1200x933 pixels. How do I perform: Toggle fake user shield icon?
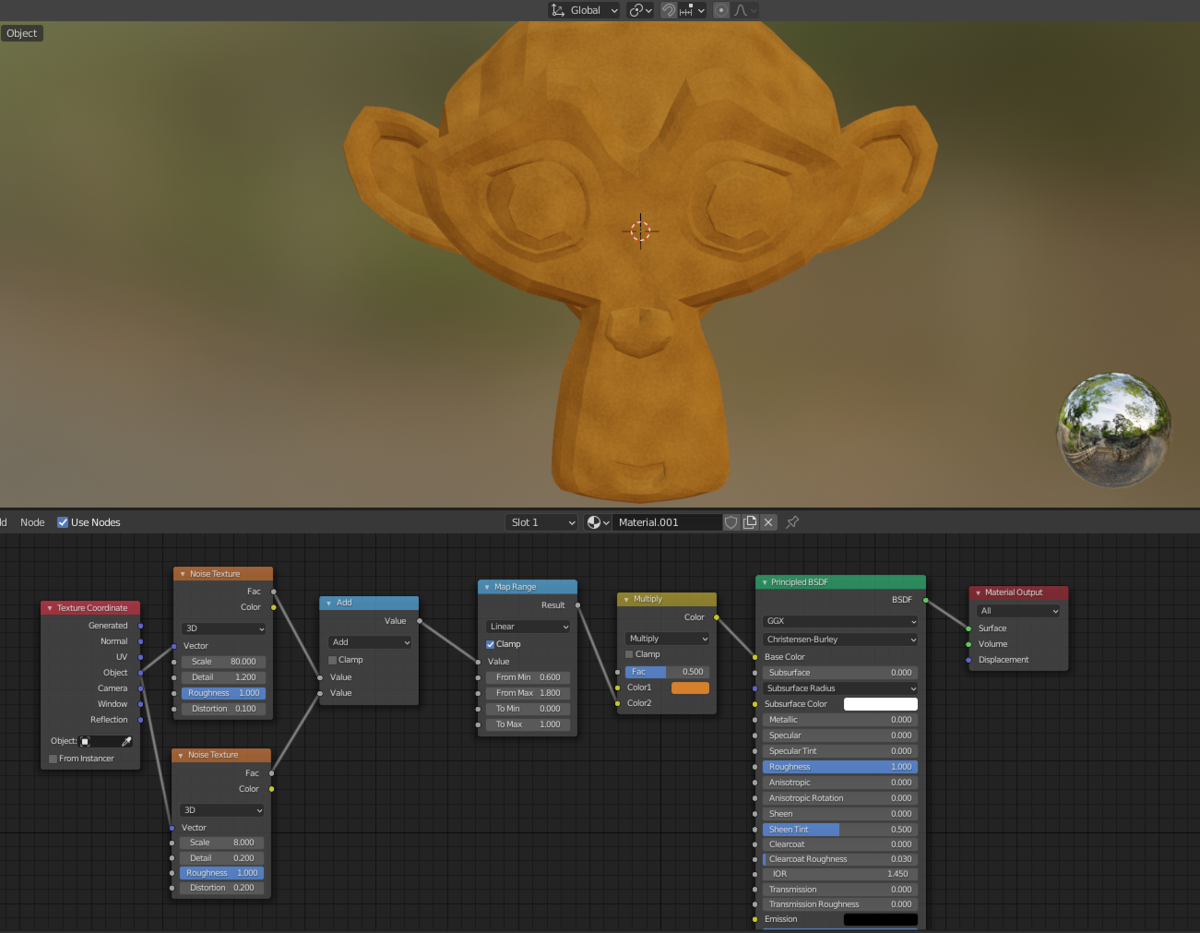731,522
